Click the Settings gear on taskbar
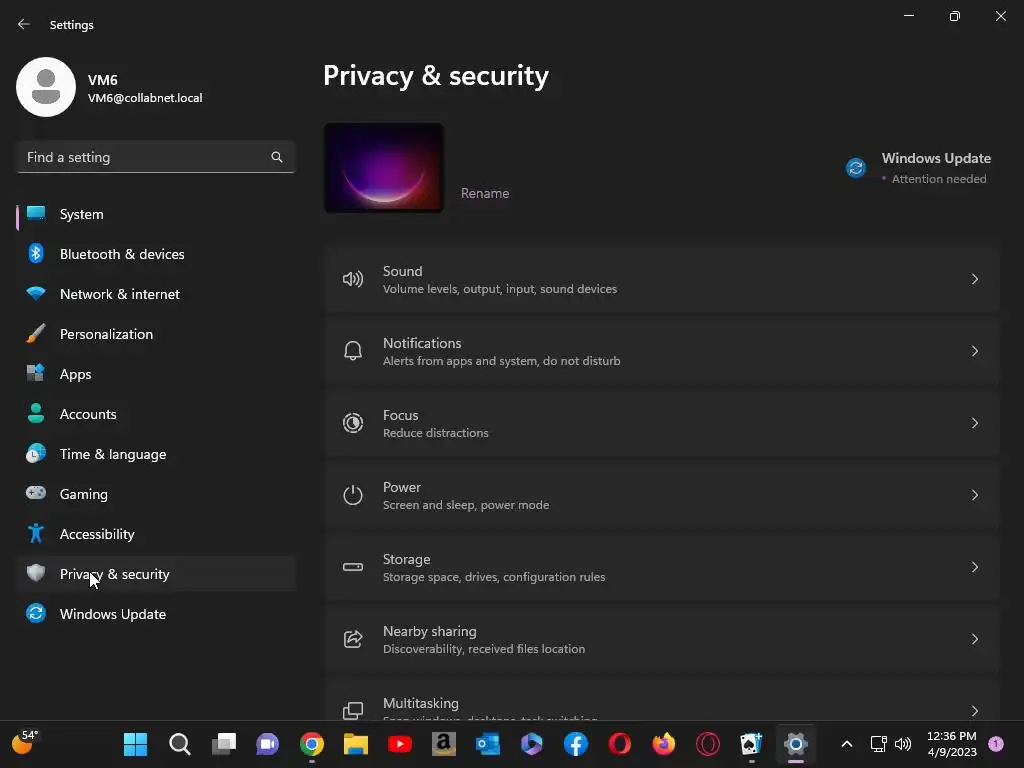This screenshot has width=1024, height=768. (795, 744)
